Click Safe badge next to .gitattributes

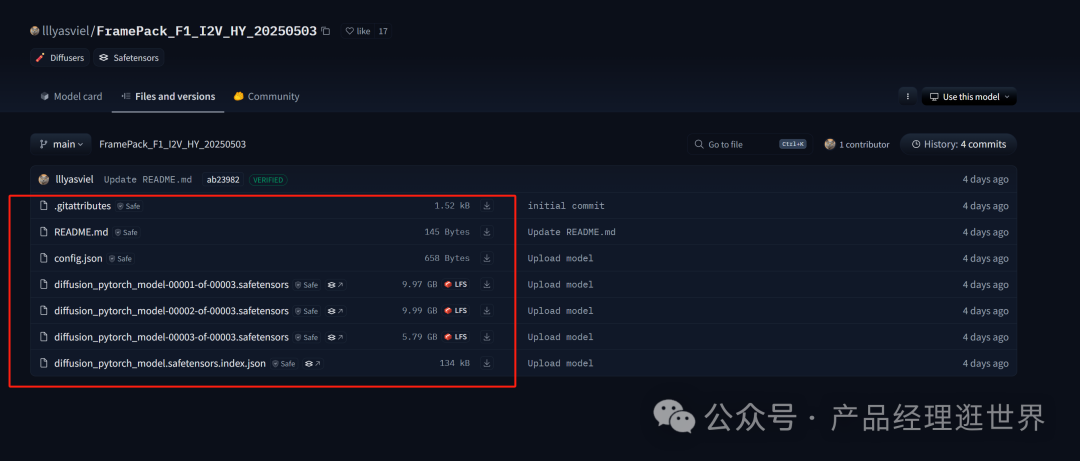(129, 206)
